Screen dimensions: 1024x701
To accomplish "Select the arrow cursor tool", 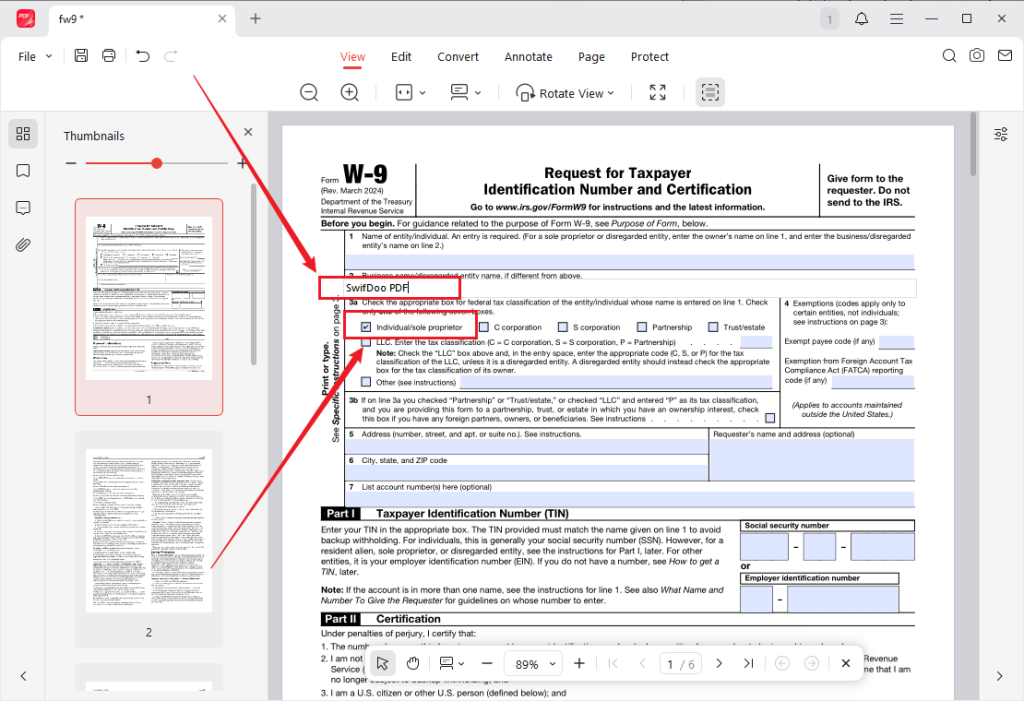I will (x=382, y=663).
